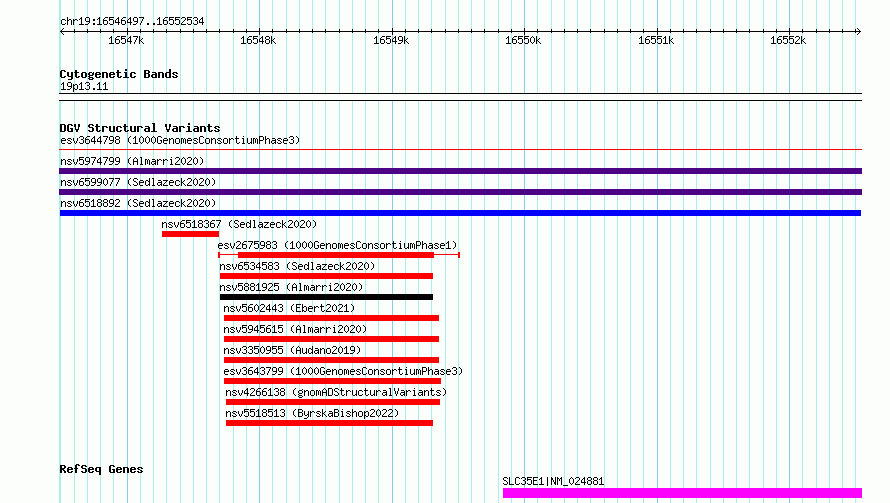The image size is (890, 503).
Task: Click the 16550k ruler tick label
Action: pyautogui.click(x=523, y=40)
